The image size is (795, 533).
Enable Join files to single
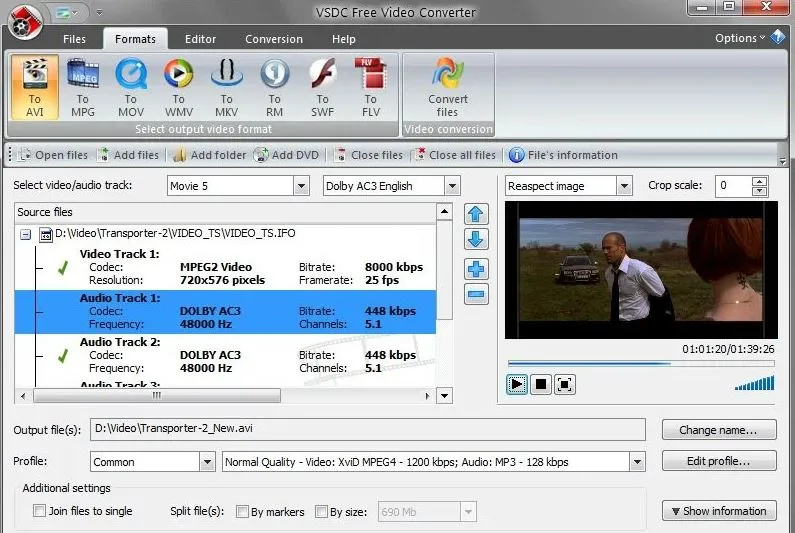(x=39, y=511)
